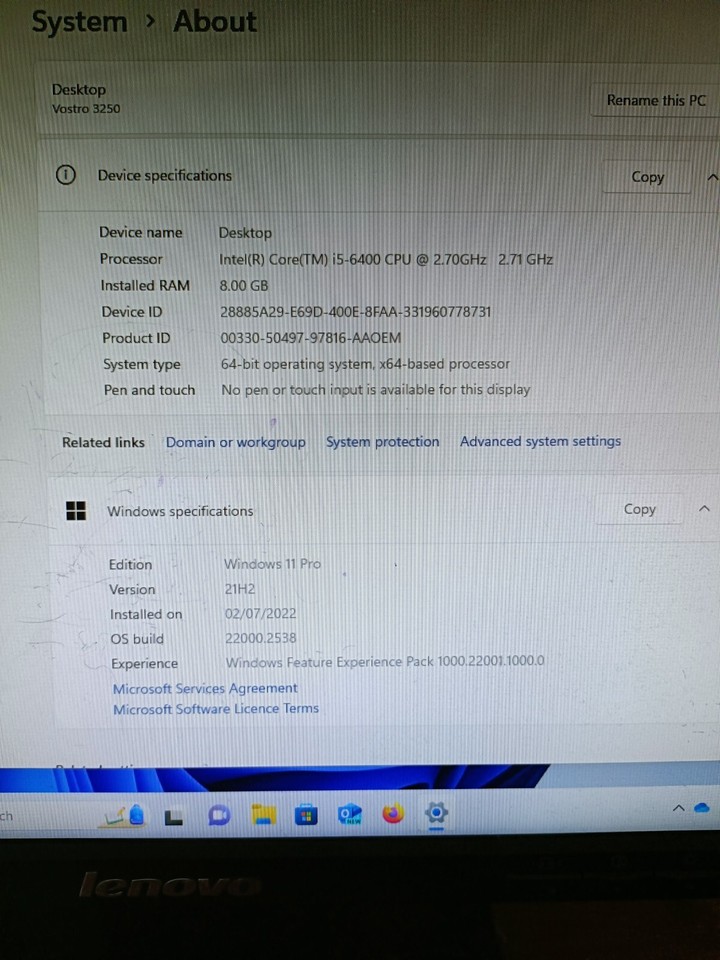Collapse the Windows specifications section chevron
Viewport: 720px width, 960px height.
pyautogui.click(x=704, y=509)
